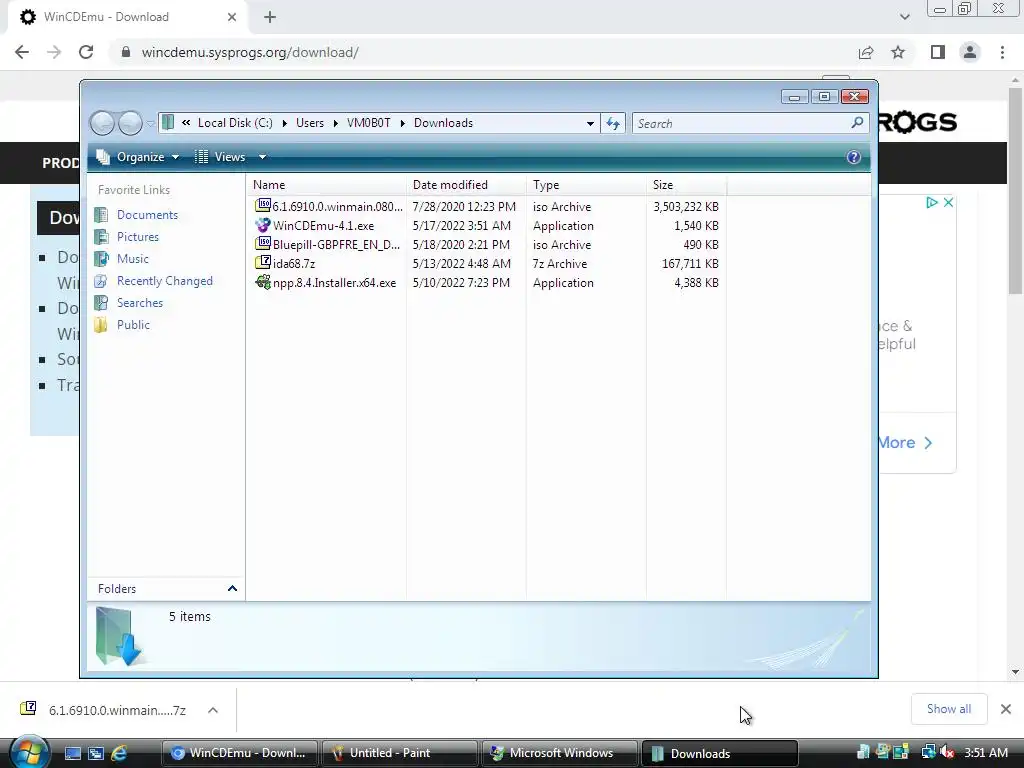Click the ad choices triangle icon
Screen dimensions: 1024x768
tap(932, 202)
